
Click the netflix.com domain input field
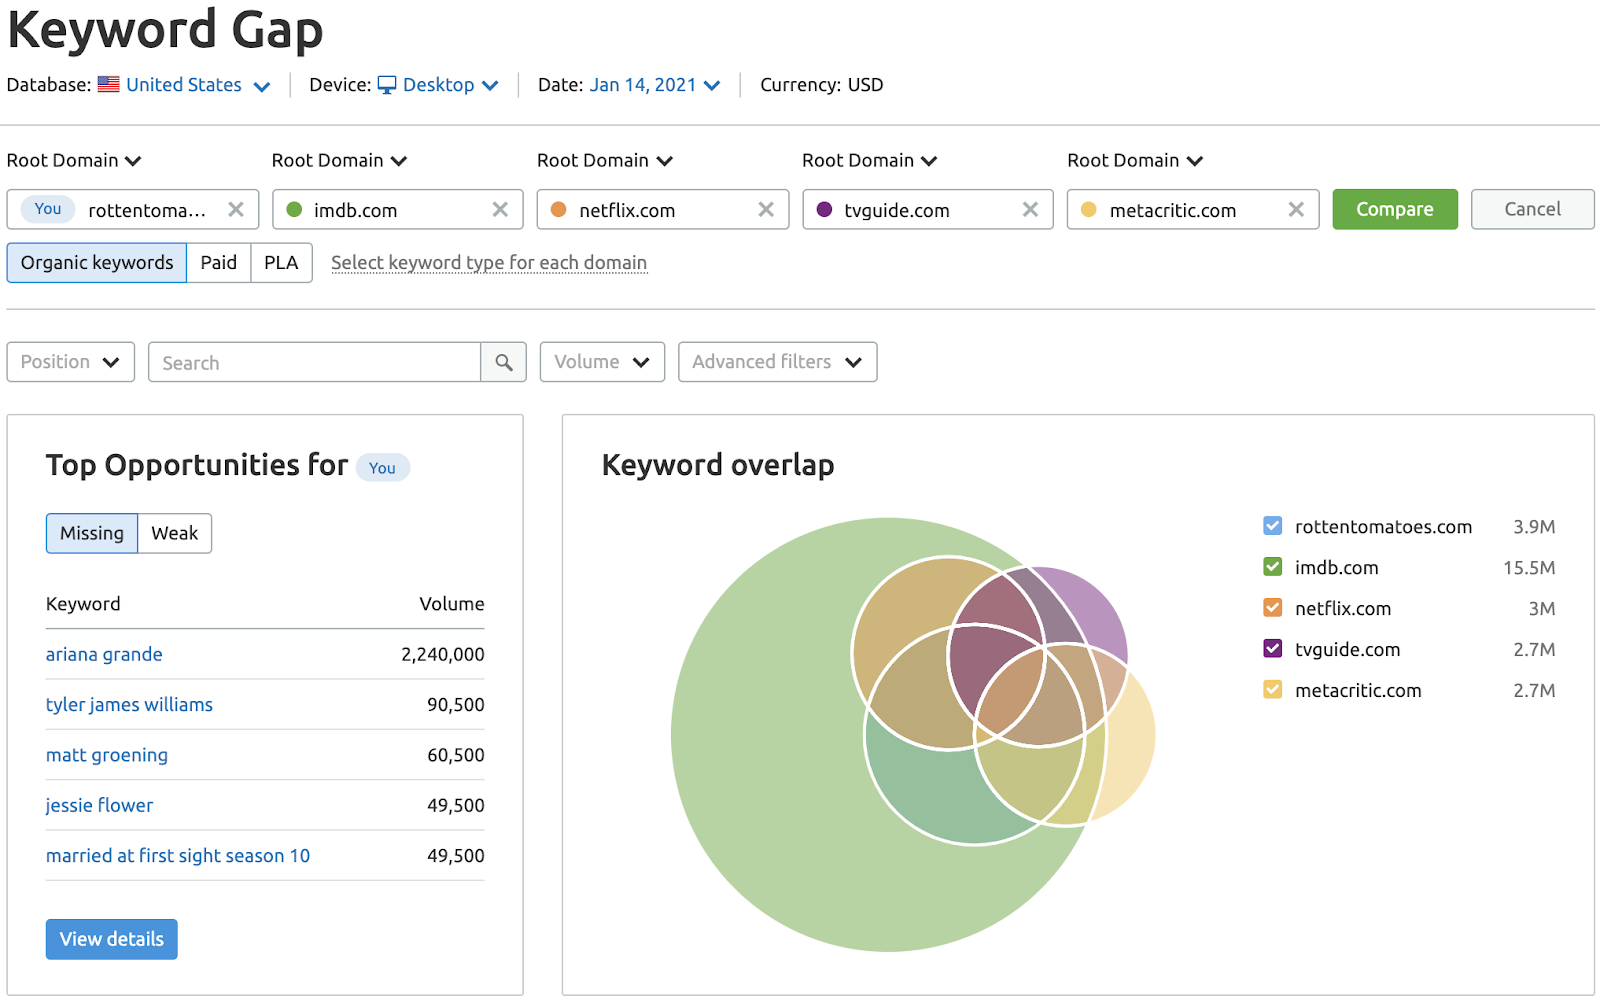pos(662,209)
